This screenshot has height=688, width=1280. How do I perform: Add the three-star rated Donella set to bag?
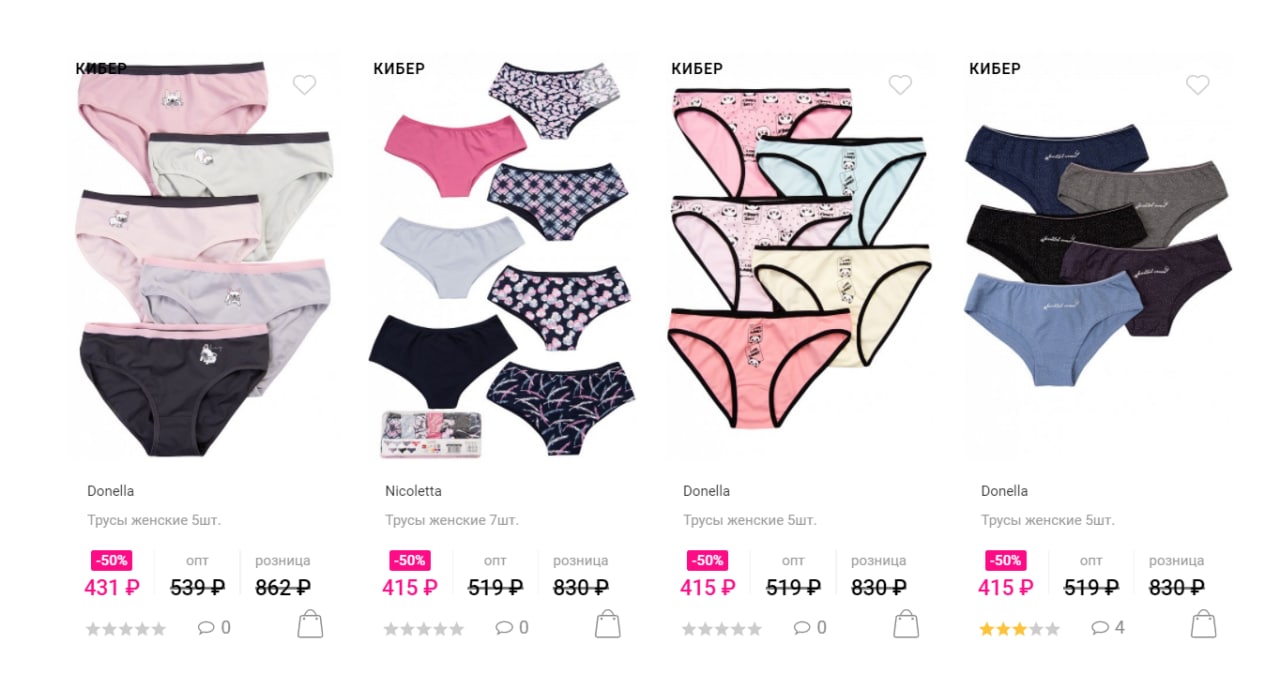[1204, 624]
